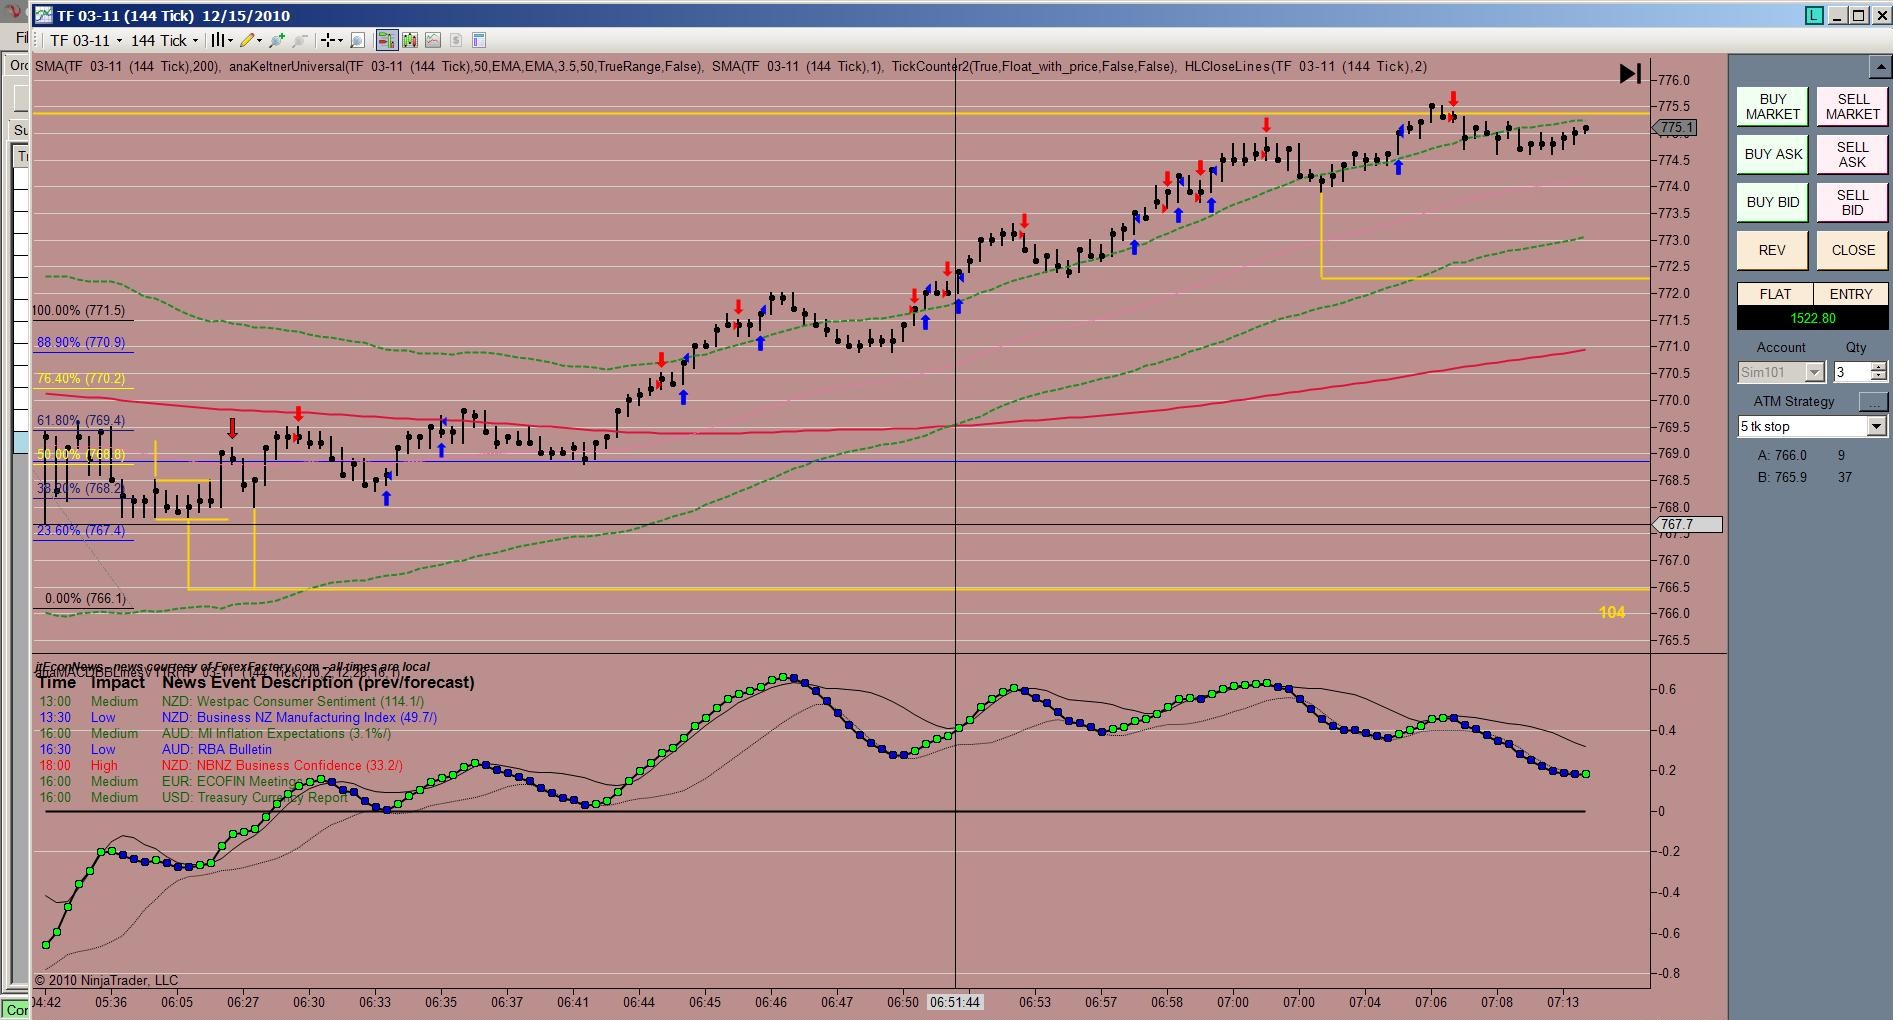Screen dimensions: 1893x1020
Task: Open the 144 Tick interval dropdown
Action: point(165,40)
